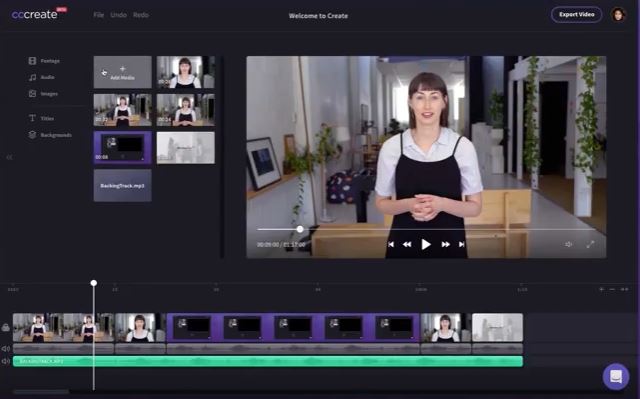Skip to start of the video preview
This screenshot has width=640, height=399.
391,244
